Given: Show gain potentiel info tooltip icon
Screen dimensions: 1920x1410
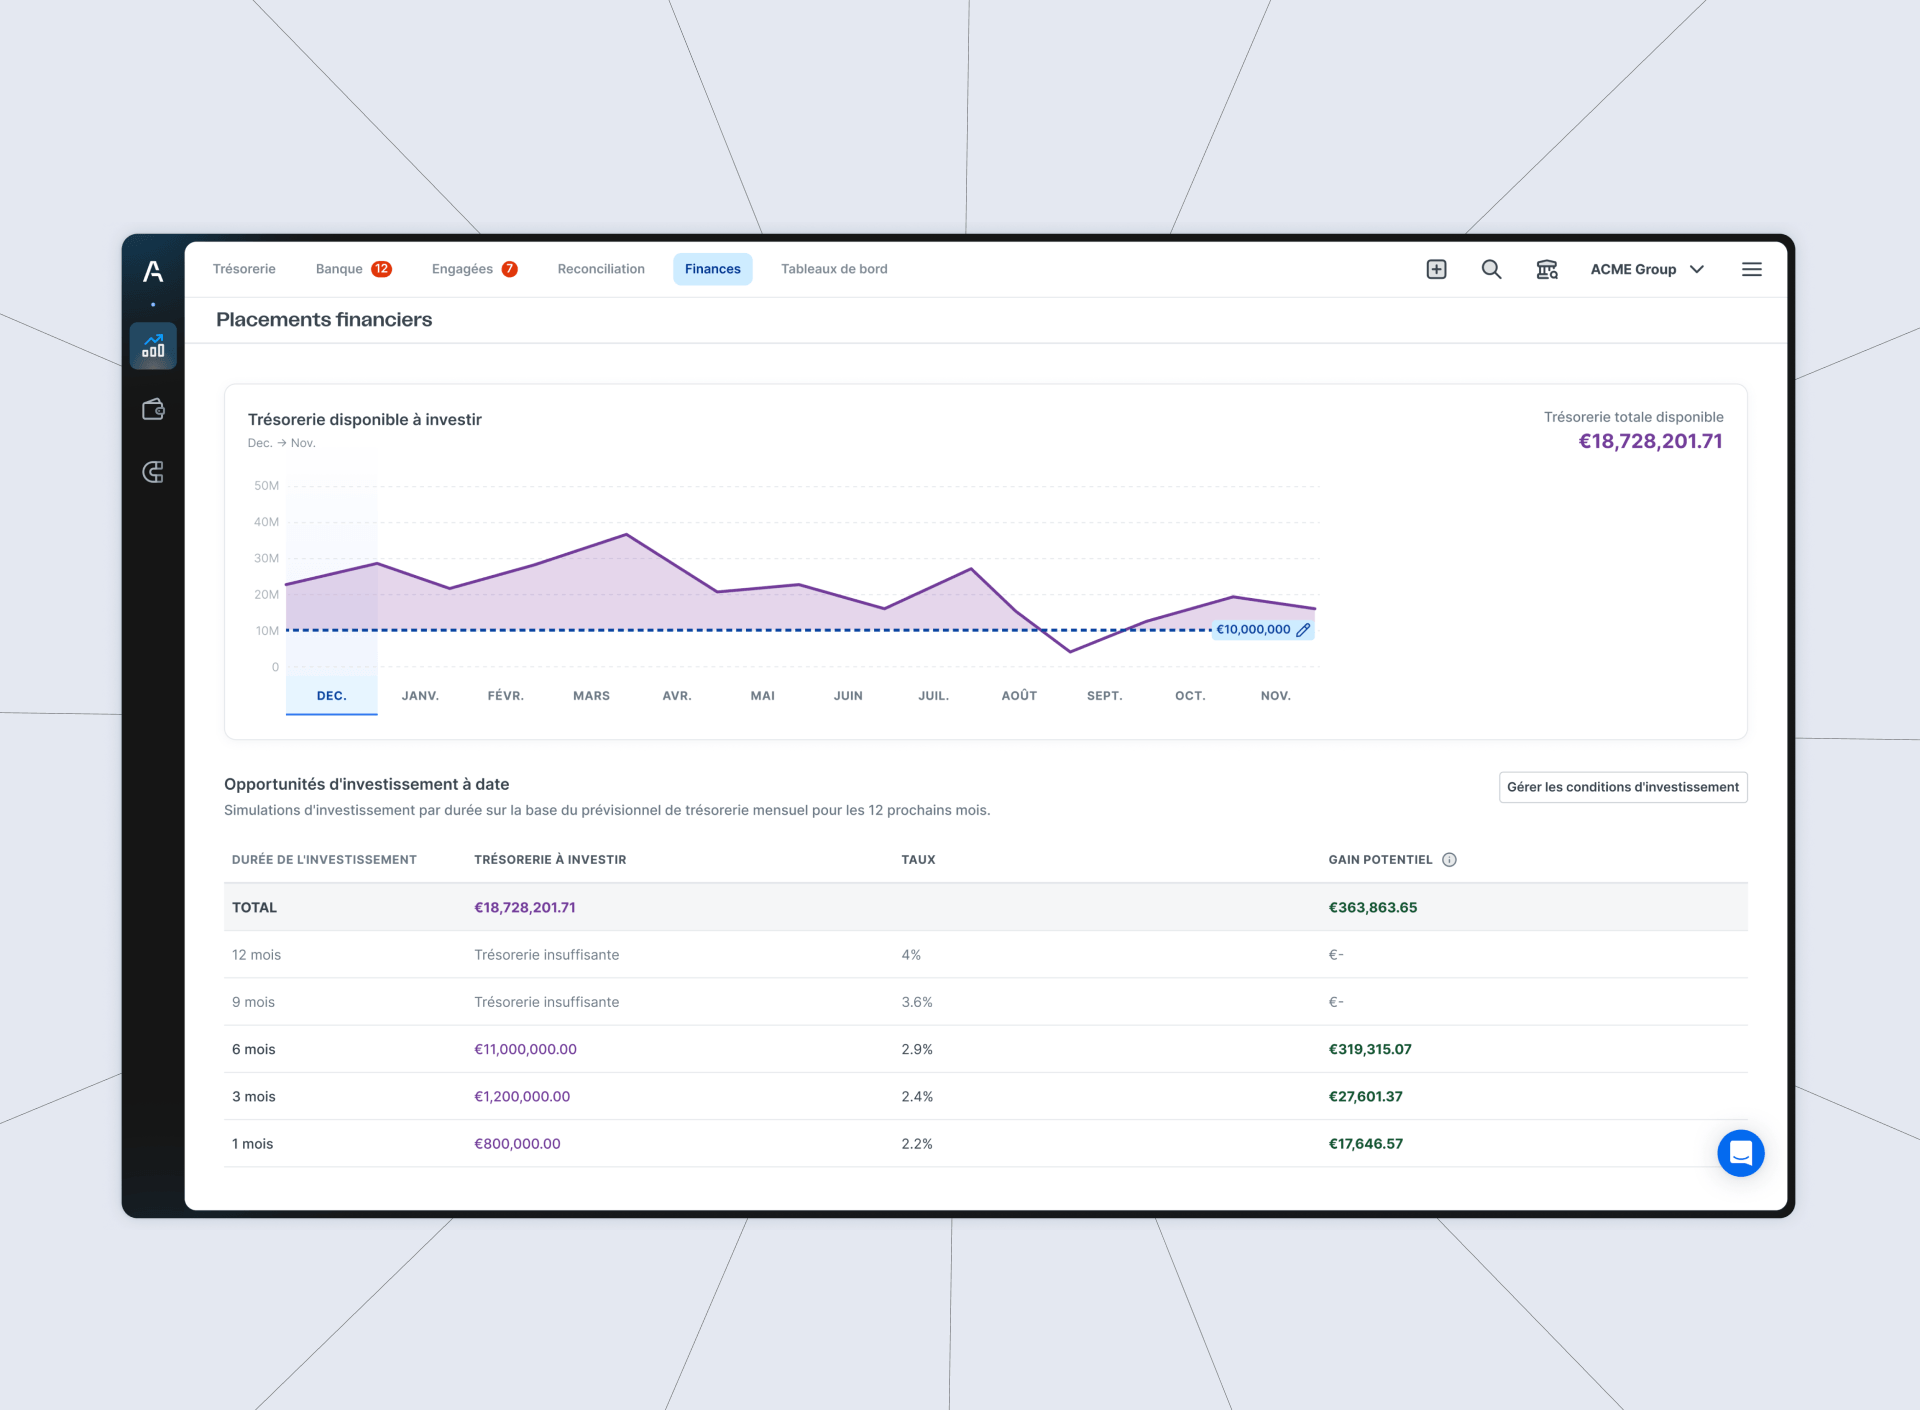Looking at the screenshot, I should (x=1449, y=860).
